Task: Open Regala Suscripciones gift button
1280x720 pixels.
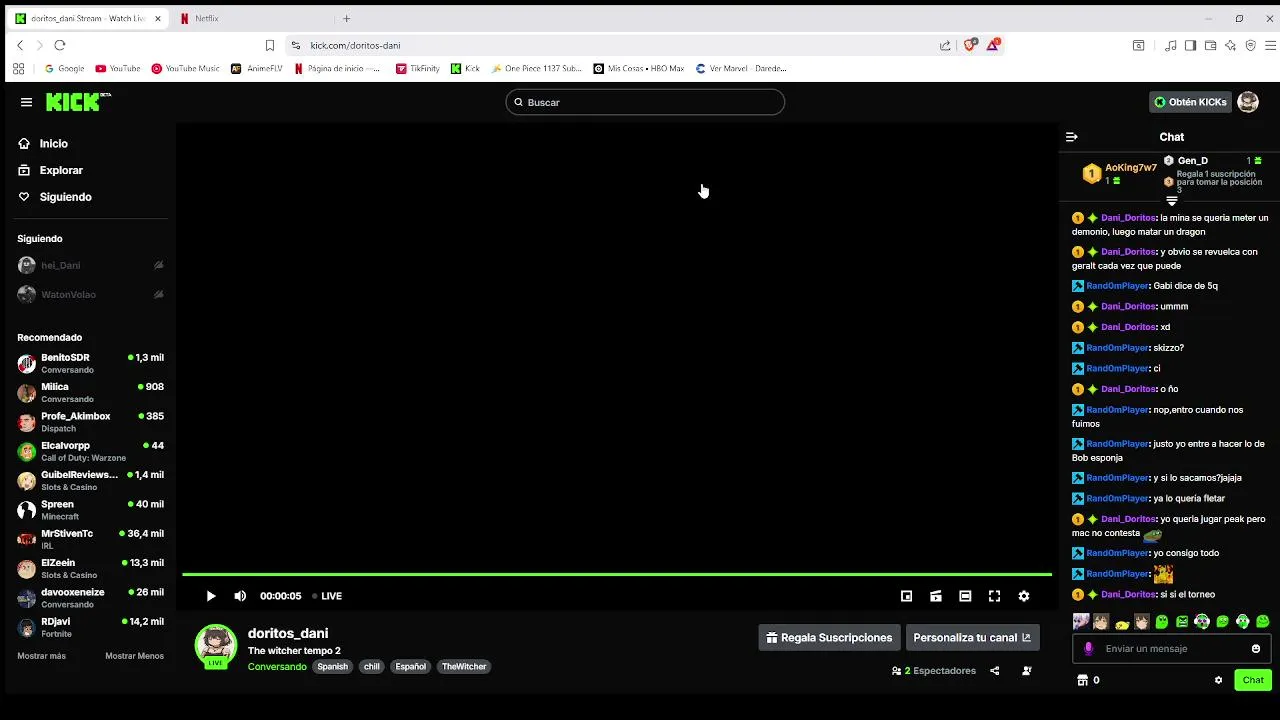Action: (829, 638)
